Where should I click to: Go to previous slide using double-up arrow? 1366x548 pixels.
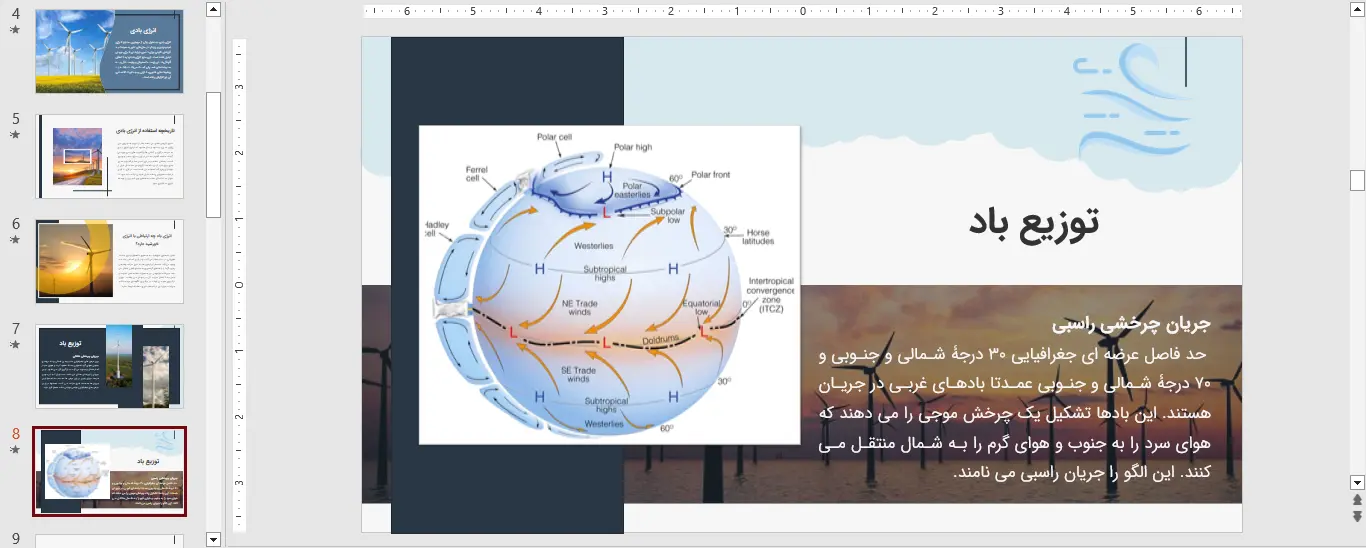(1357, 499)
